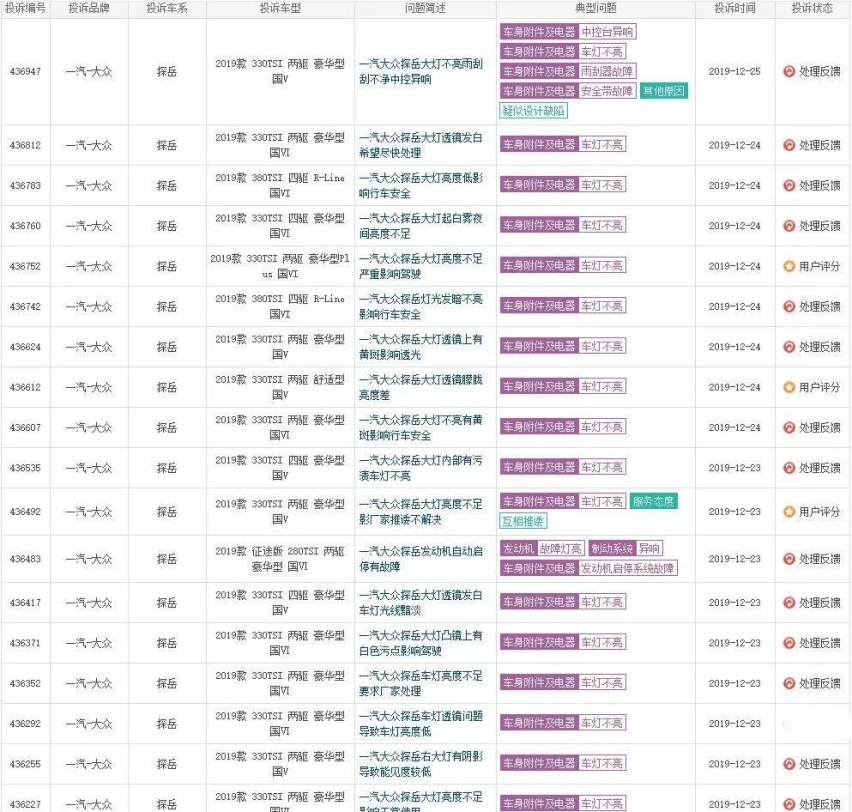Select the 投诉状态 column header
The image size is (852, 812).
tap(812, 8)
